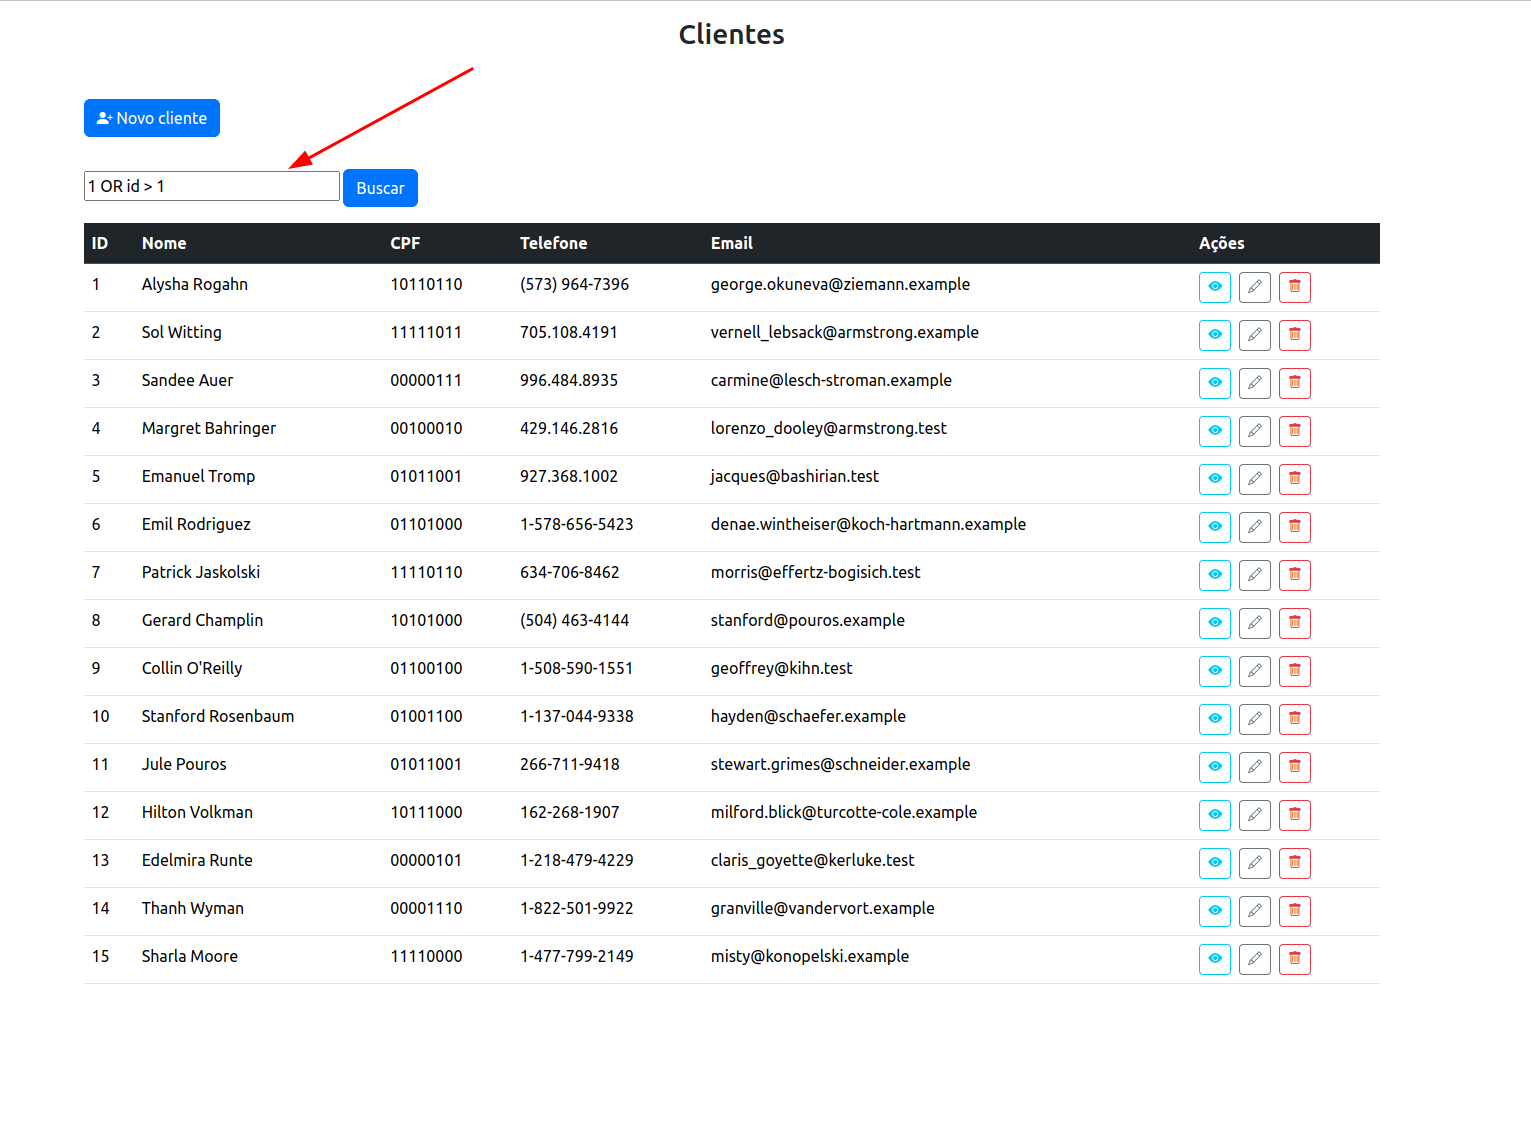The image size is (1531, 1137).
Task: Delete Gerard Champlin's record
Action: pos(1295,623)
